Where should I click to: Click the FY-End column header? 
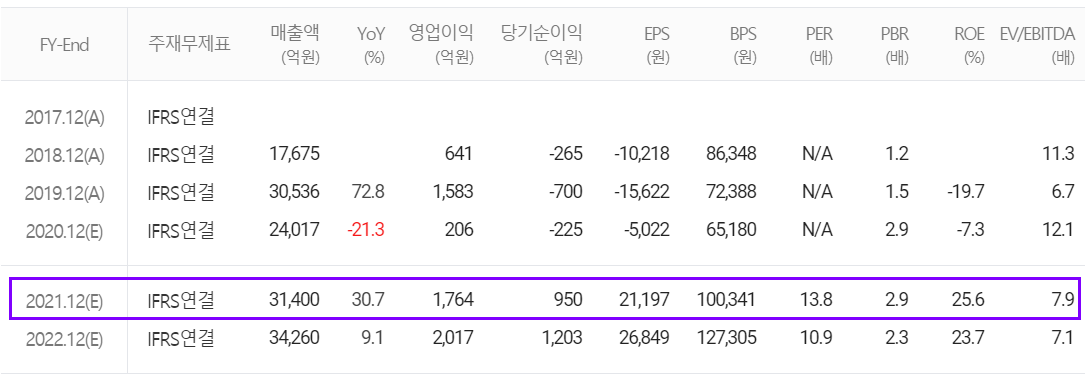(64, 45)
